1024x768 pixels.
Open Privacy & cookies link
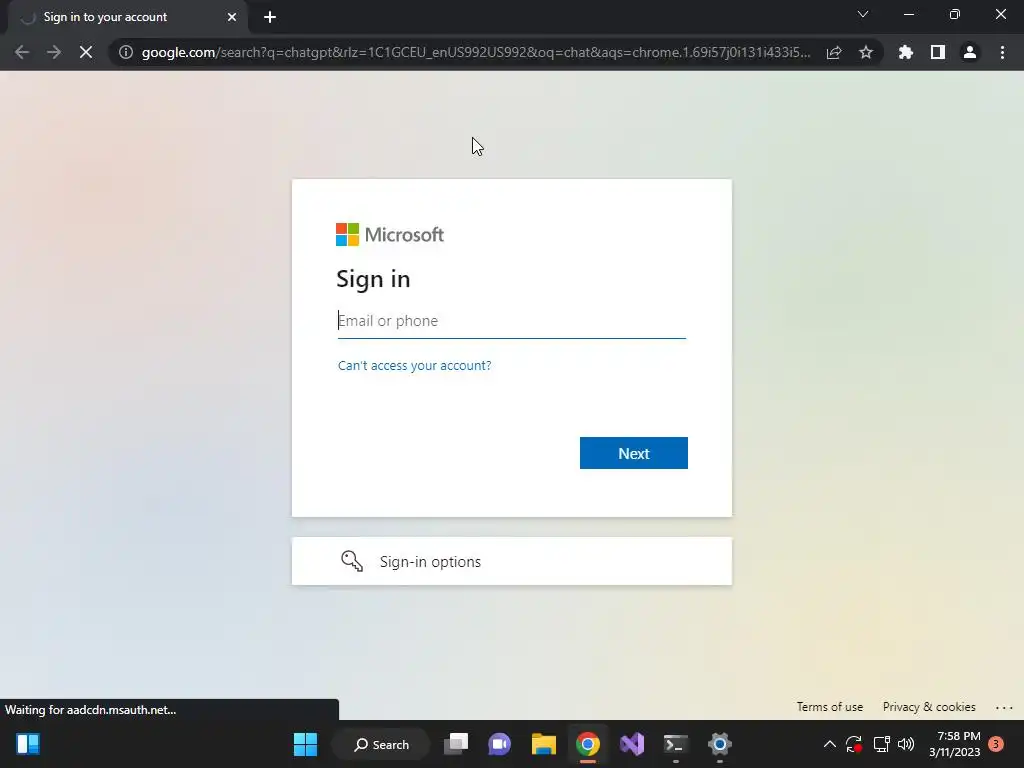pyautogui.click(x=929, y=707)
